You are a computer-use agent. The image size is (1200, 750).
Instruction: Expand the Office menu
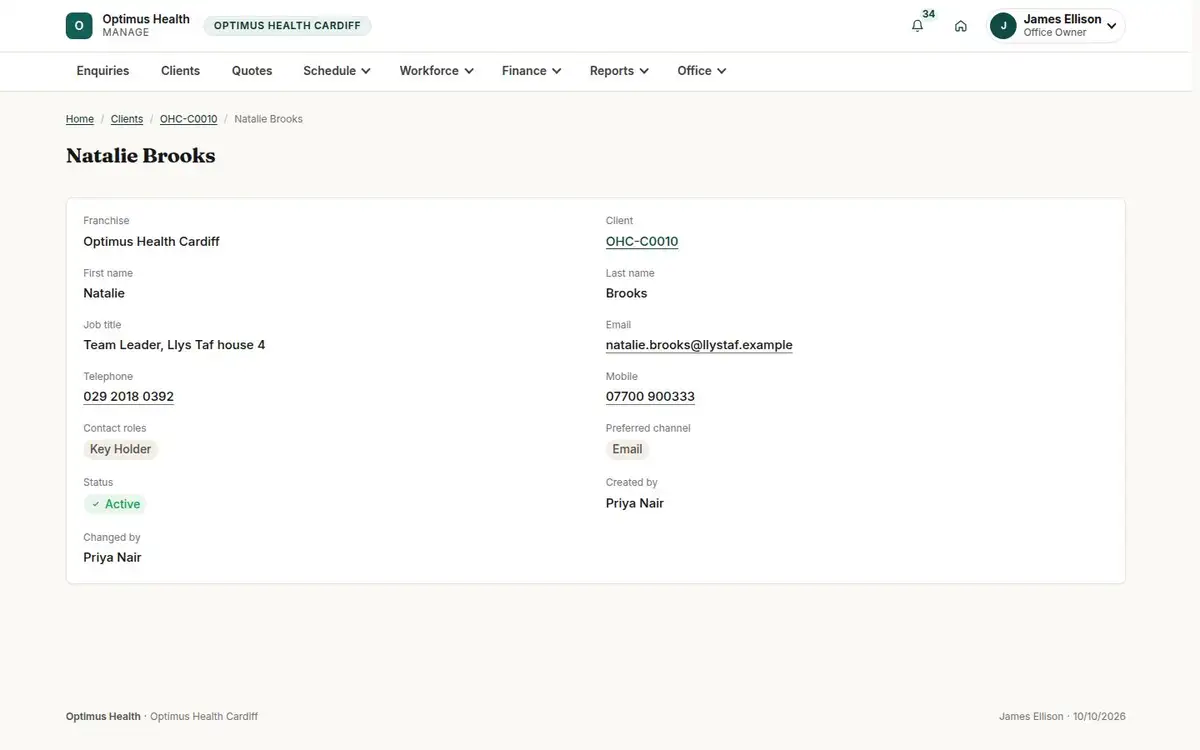pyautogui.click(x=701, y=71)
